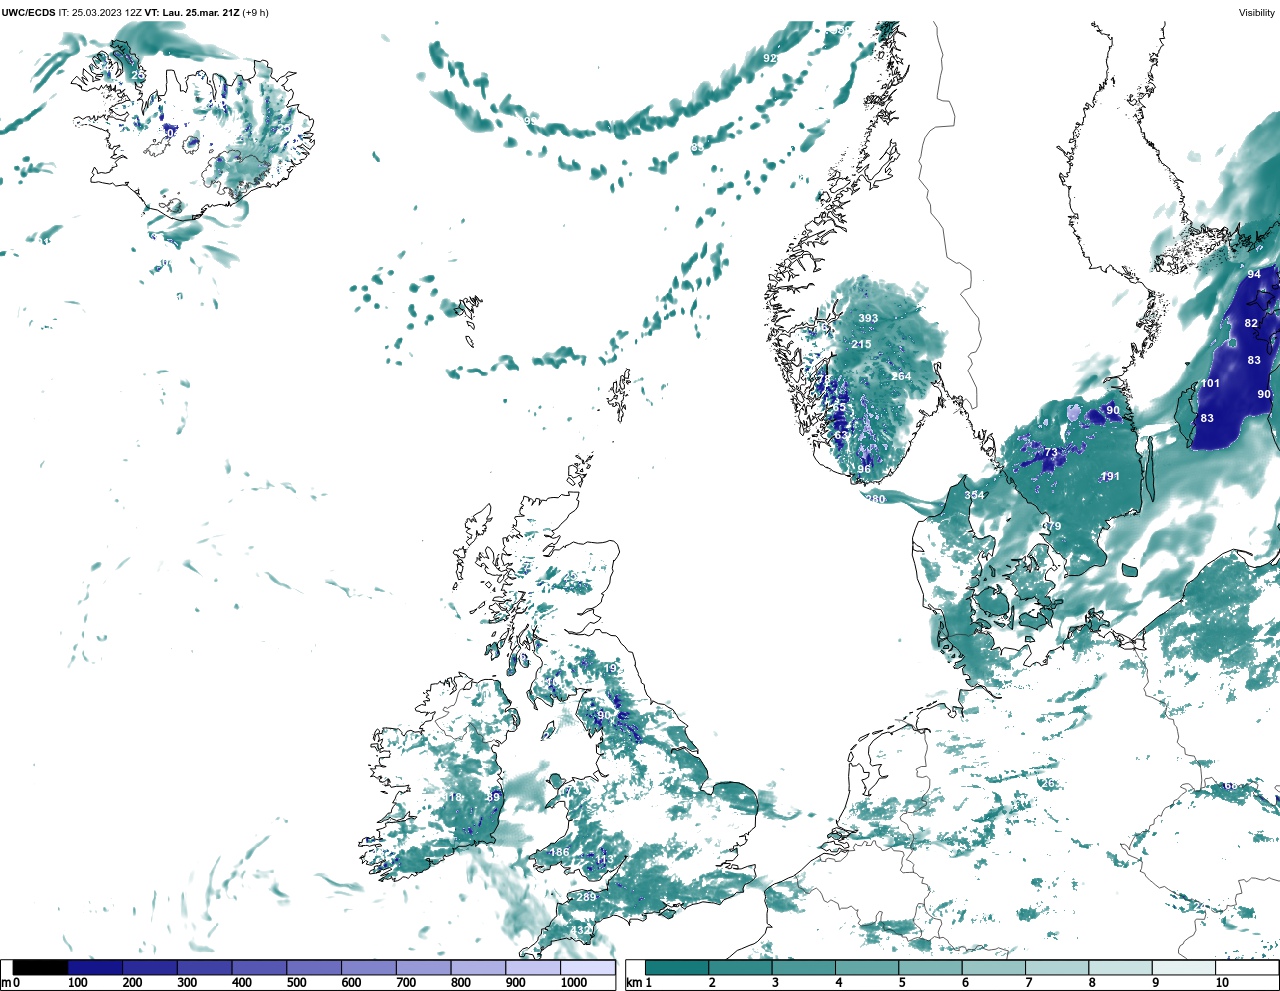1280x991 pixels.
Task: Select the '118' value in southern Ireland
Action: point(453,797)
